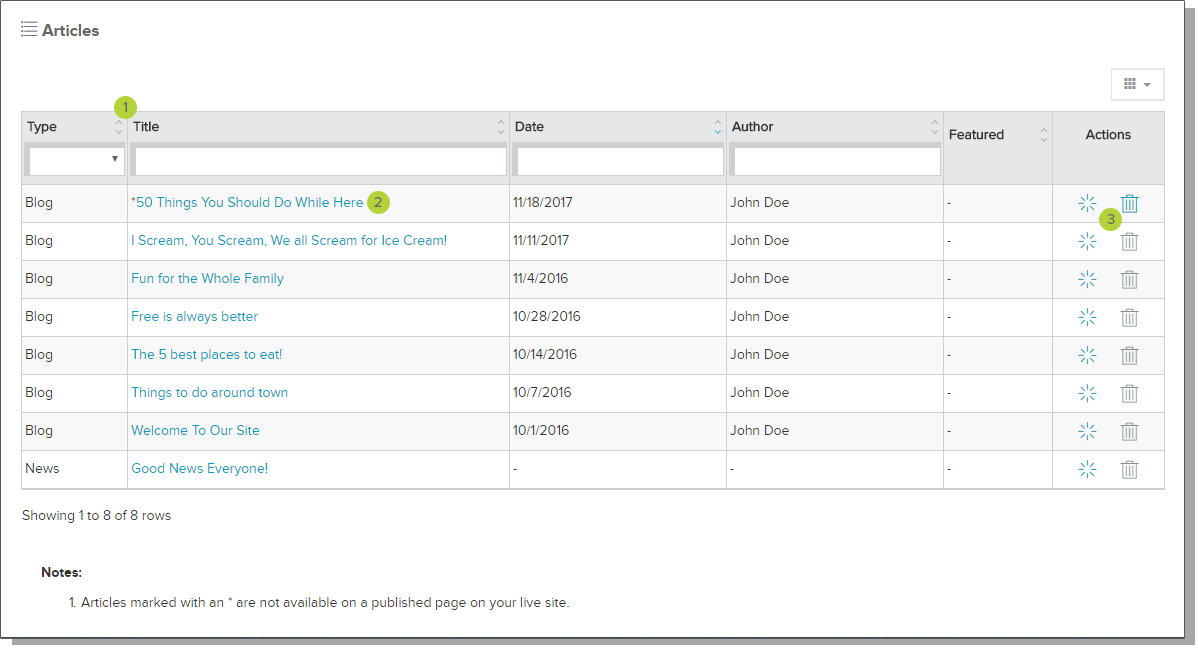Sort table by the Date column
1198x652 pixels.
(530, 127)
